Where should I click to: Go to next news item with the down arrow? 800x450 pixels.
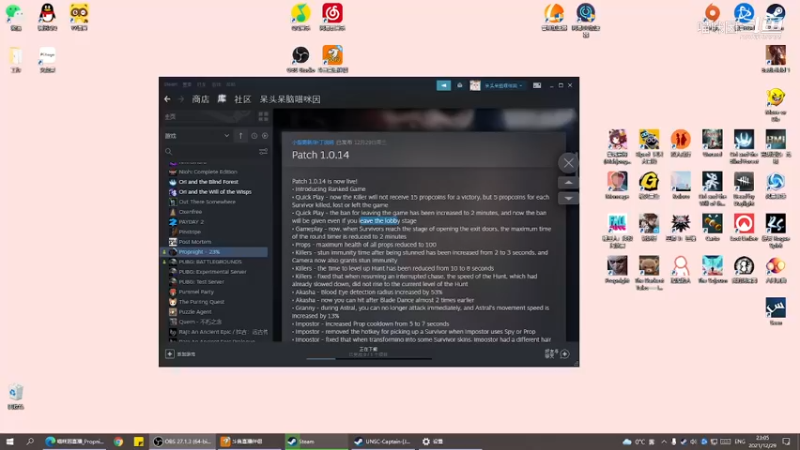coord(568,198)
